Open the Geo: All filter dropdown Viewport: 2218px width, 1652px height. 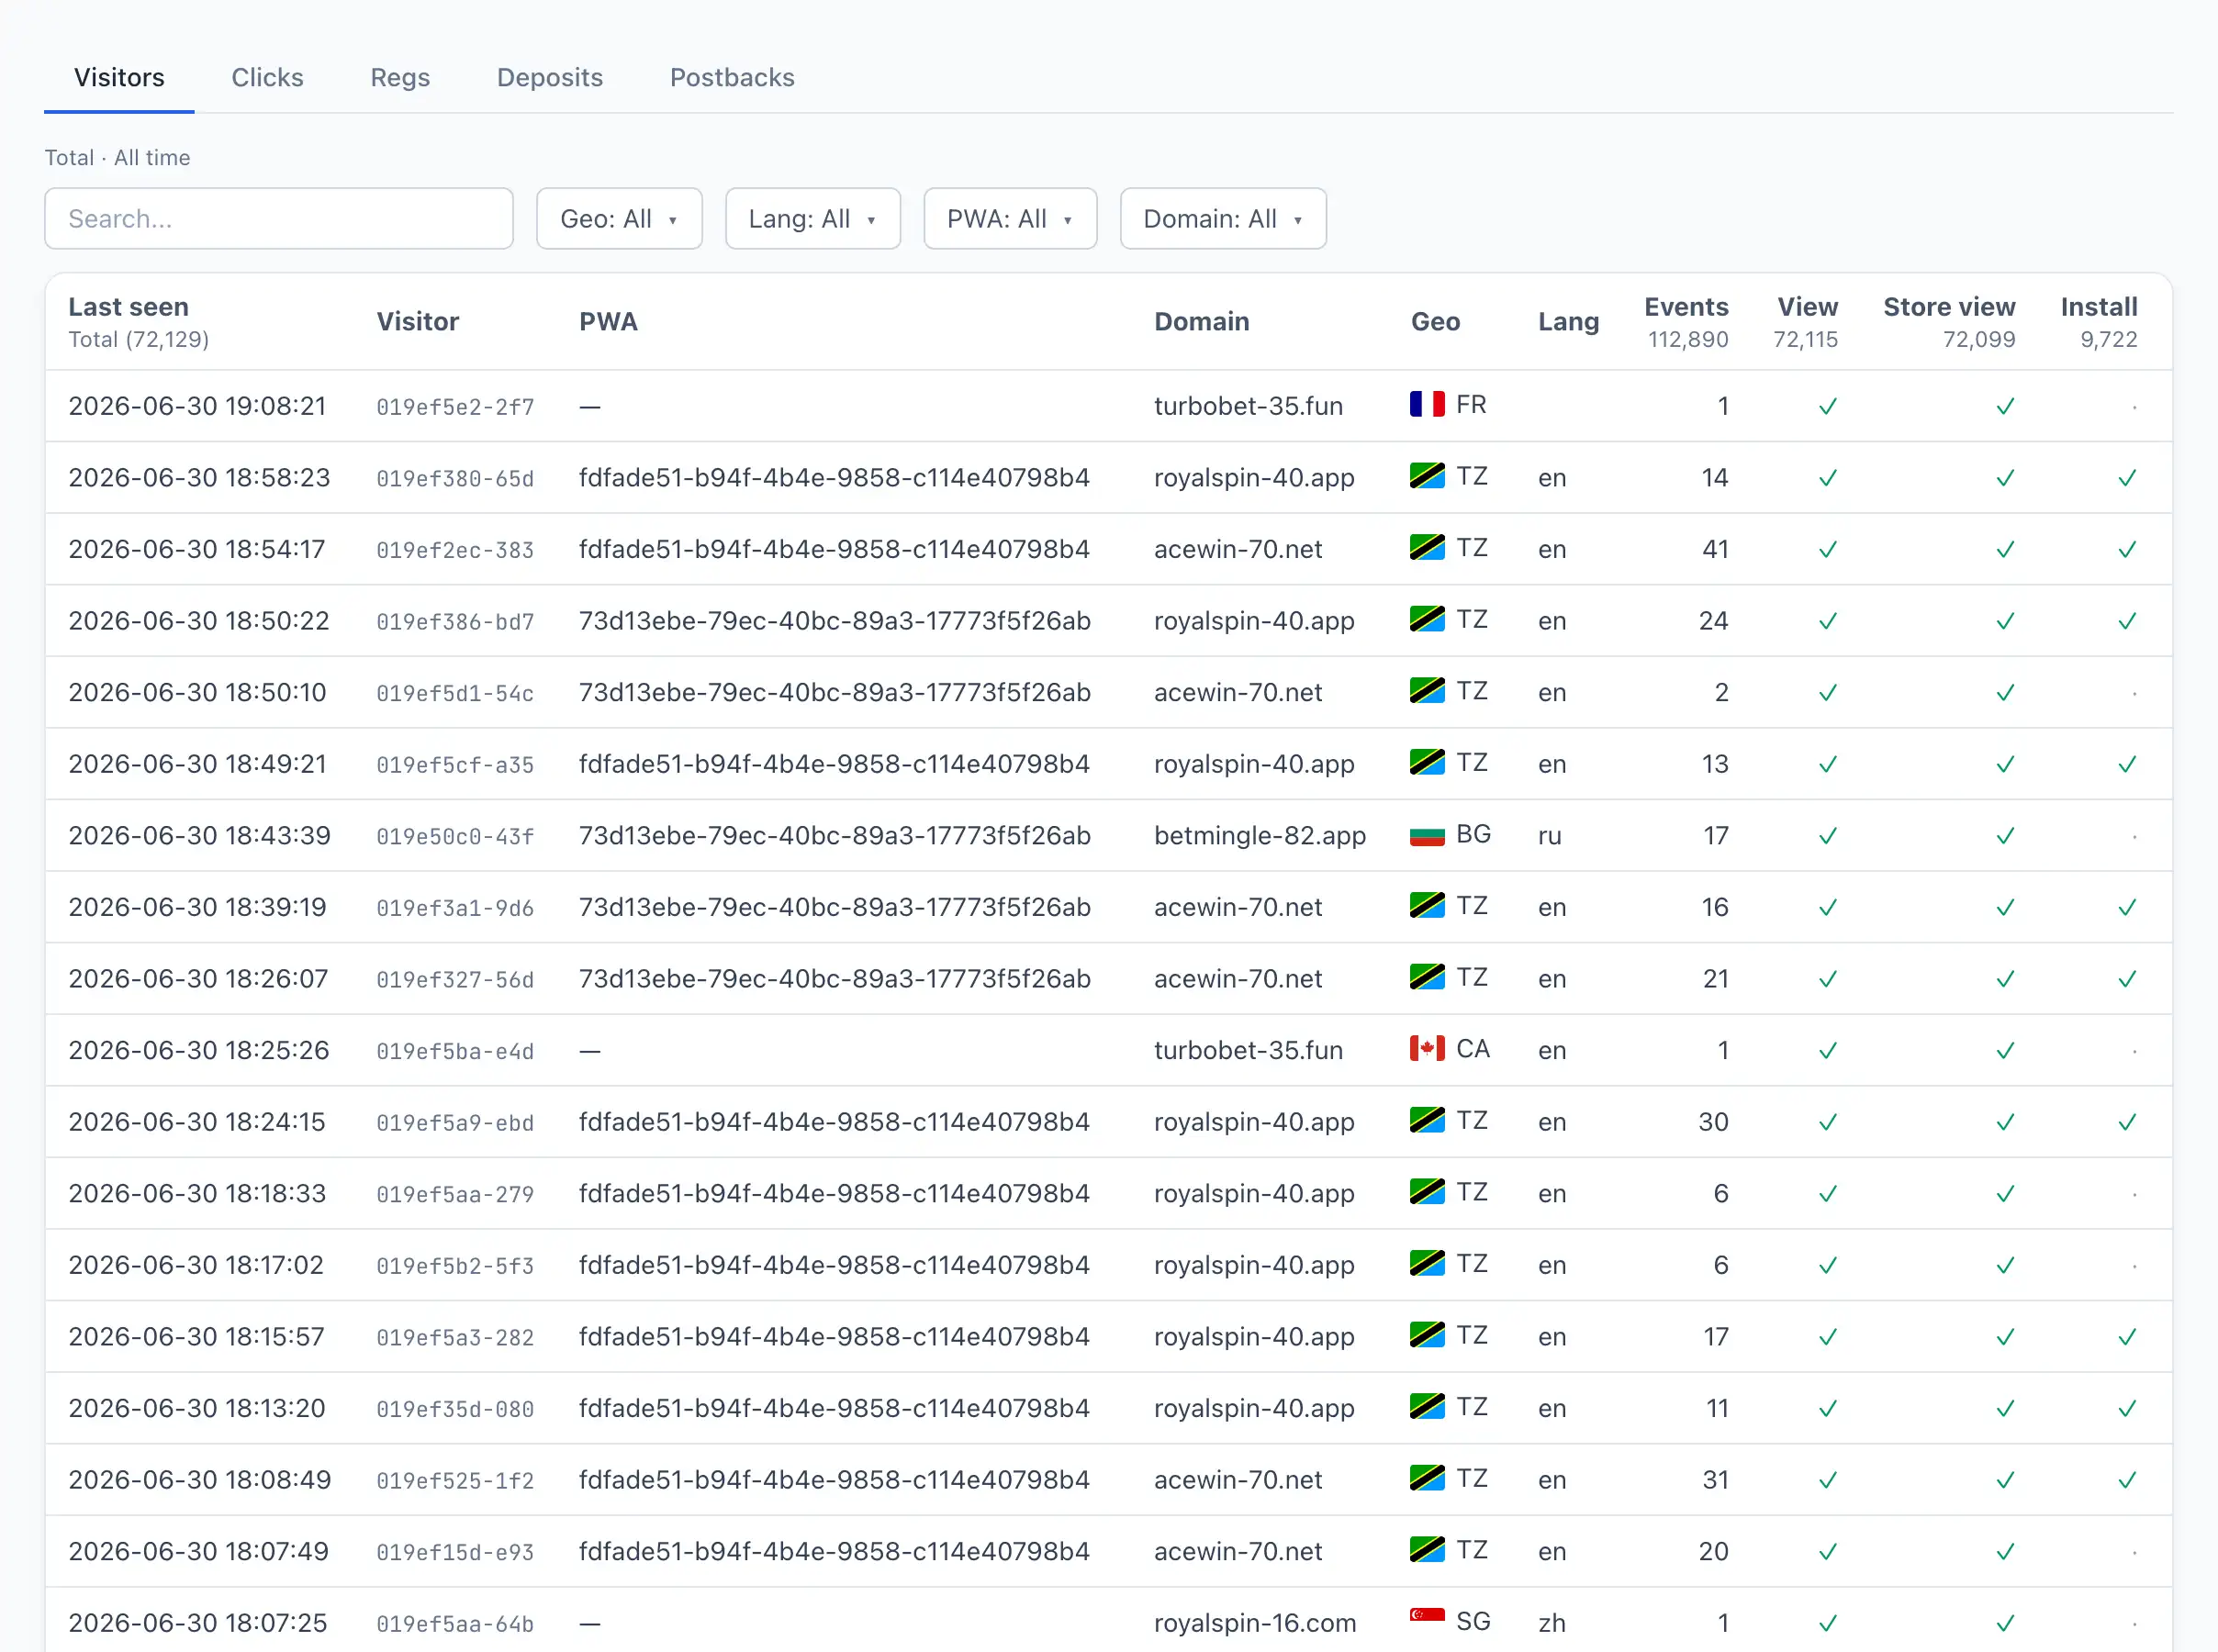click(619, 218)
